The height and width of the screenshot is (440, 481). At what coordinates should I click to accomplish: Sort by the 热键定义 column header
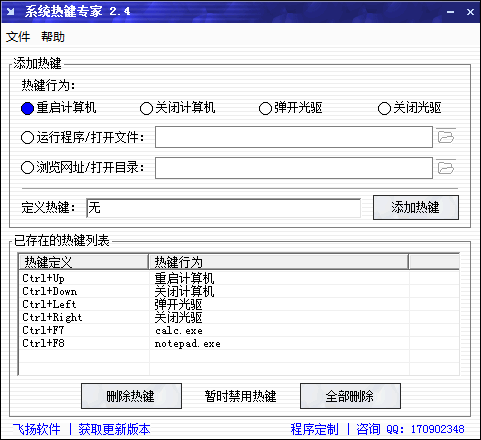click(x=84, y=262)
